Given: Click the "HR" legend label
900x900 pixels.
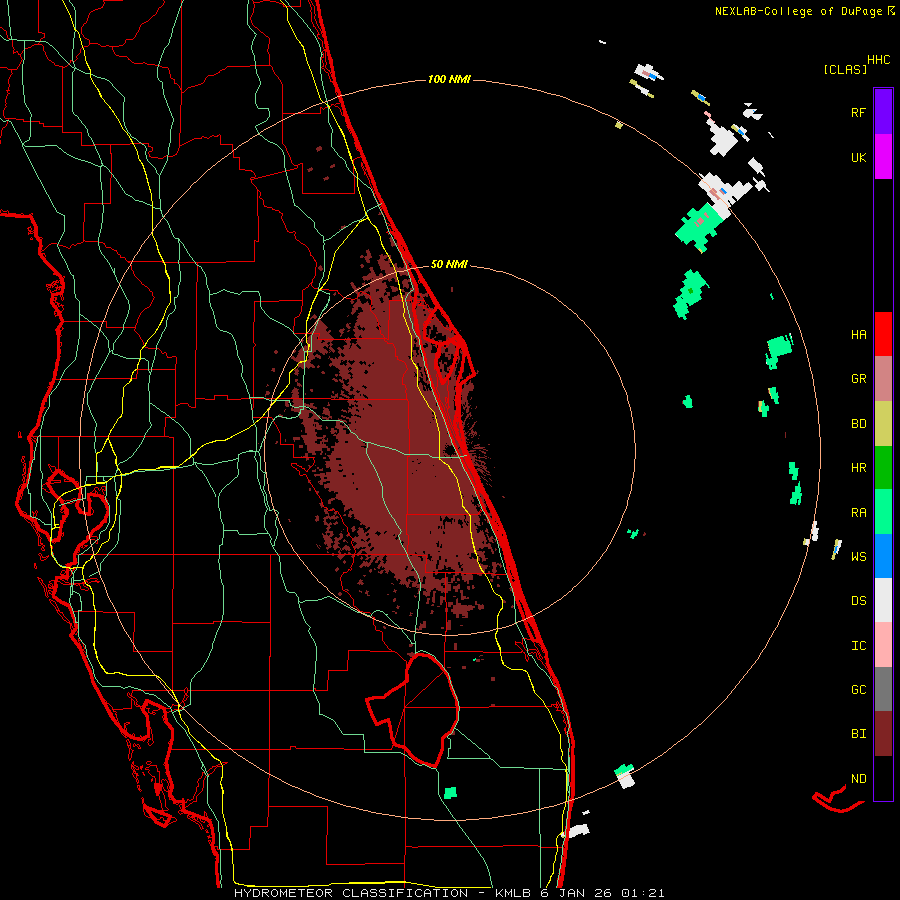Looking at the screenshot, I should pos(858,468).
